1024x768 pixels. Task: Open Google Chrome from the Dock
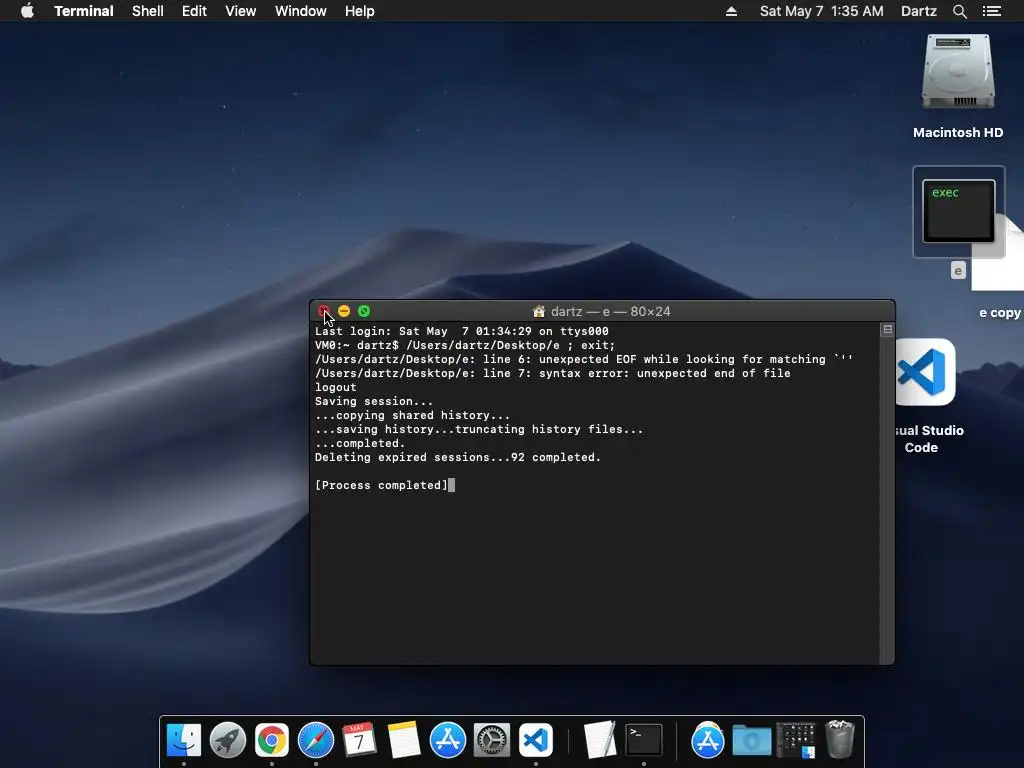point(272,740)
